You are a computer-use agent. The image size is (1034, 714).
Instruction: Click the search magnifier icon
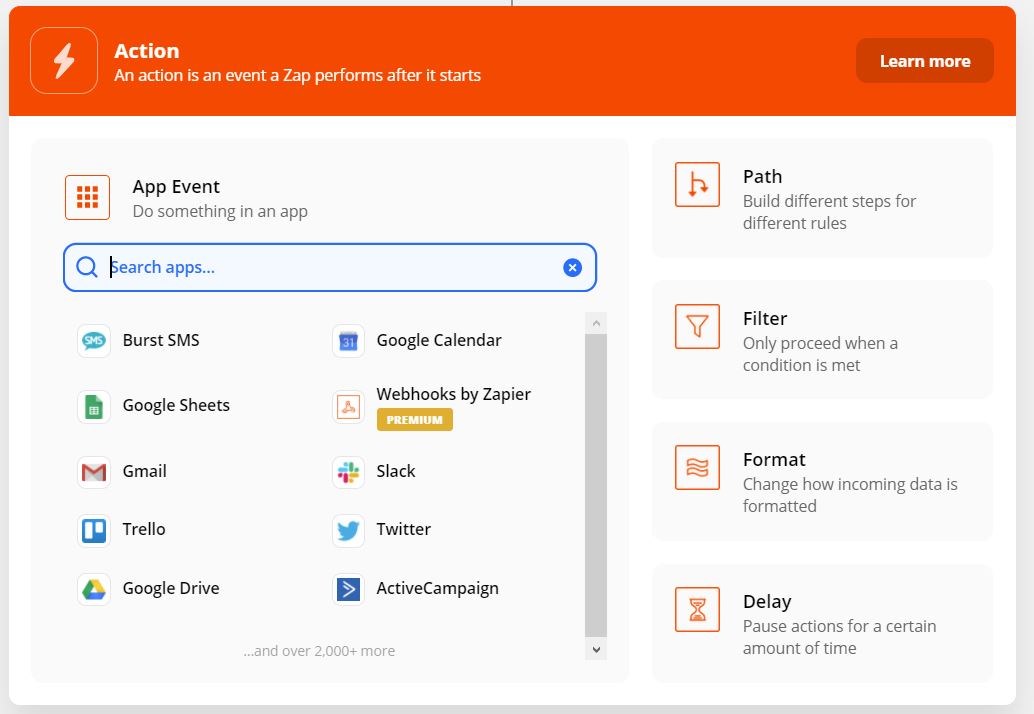[x=86, y=267]
